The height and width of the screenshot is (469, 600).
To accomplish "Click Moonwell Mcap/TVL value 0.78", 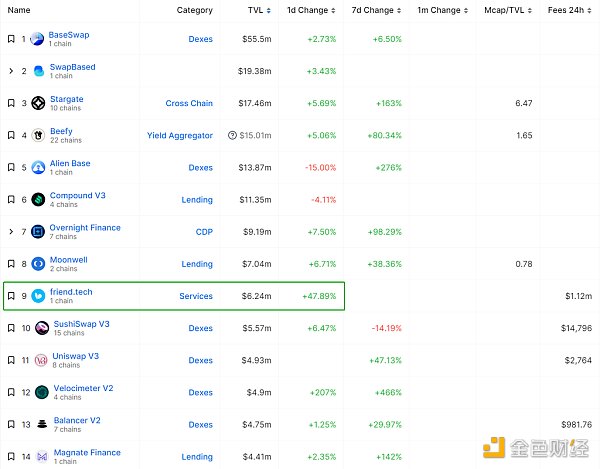I will 524,264.
